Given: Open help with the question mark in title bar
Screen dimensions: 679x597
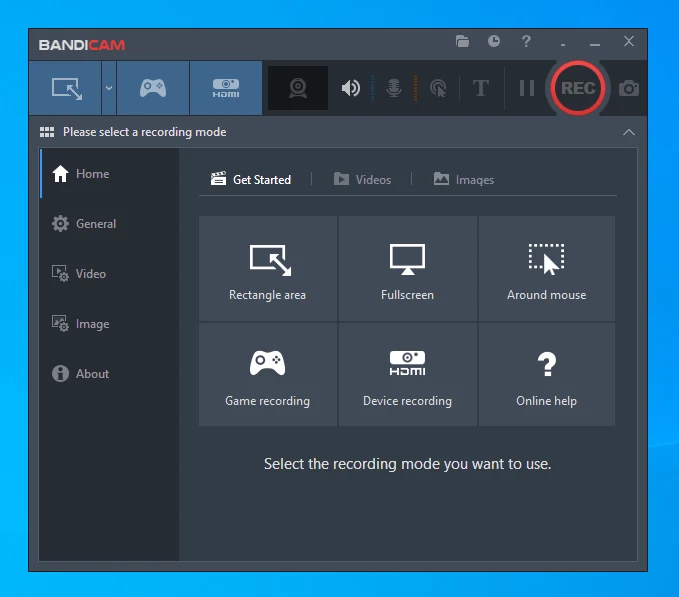Looking at the screenshot, I should tap(526, 42).
